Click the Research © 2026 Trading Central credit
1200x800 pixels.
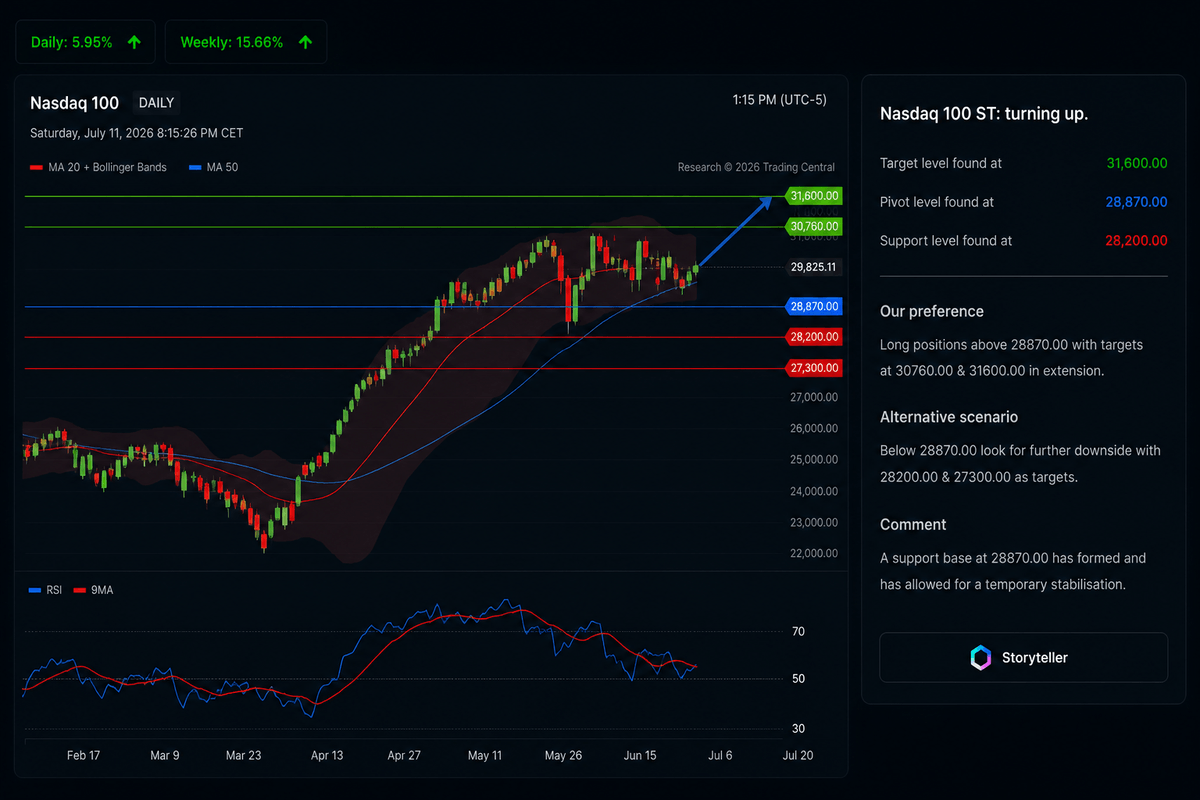(756, 167)
